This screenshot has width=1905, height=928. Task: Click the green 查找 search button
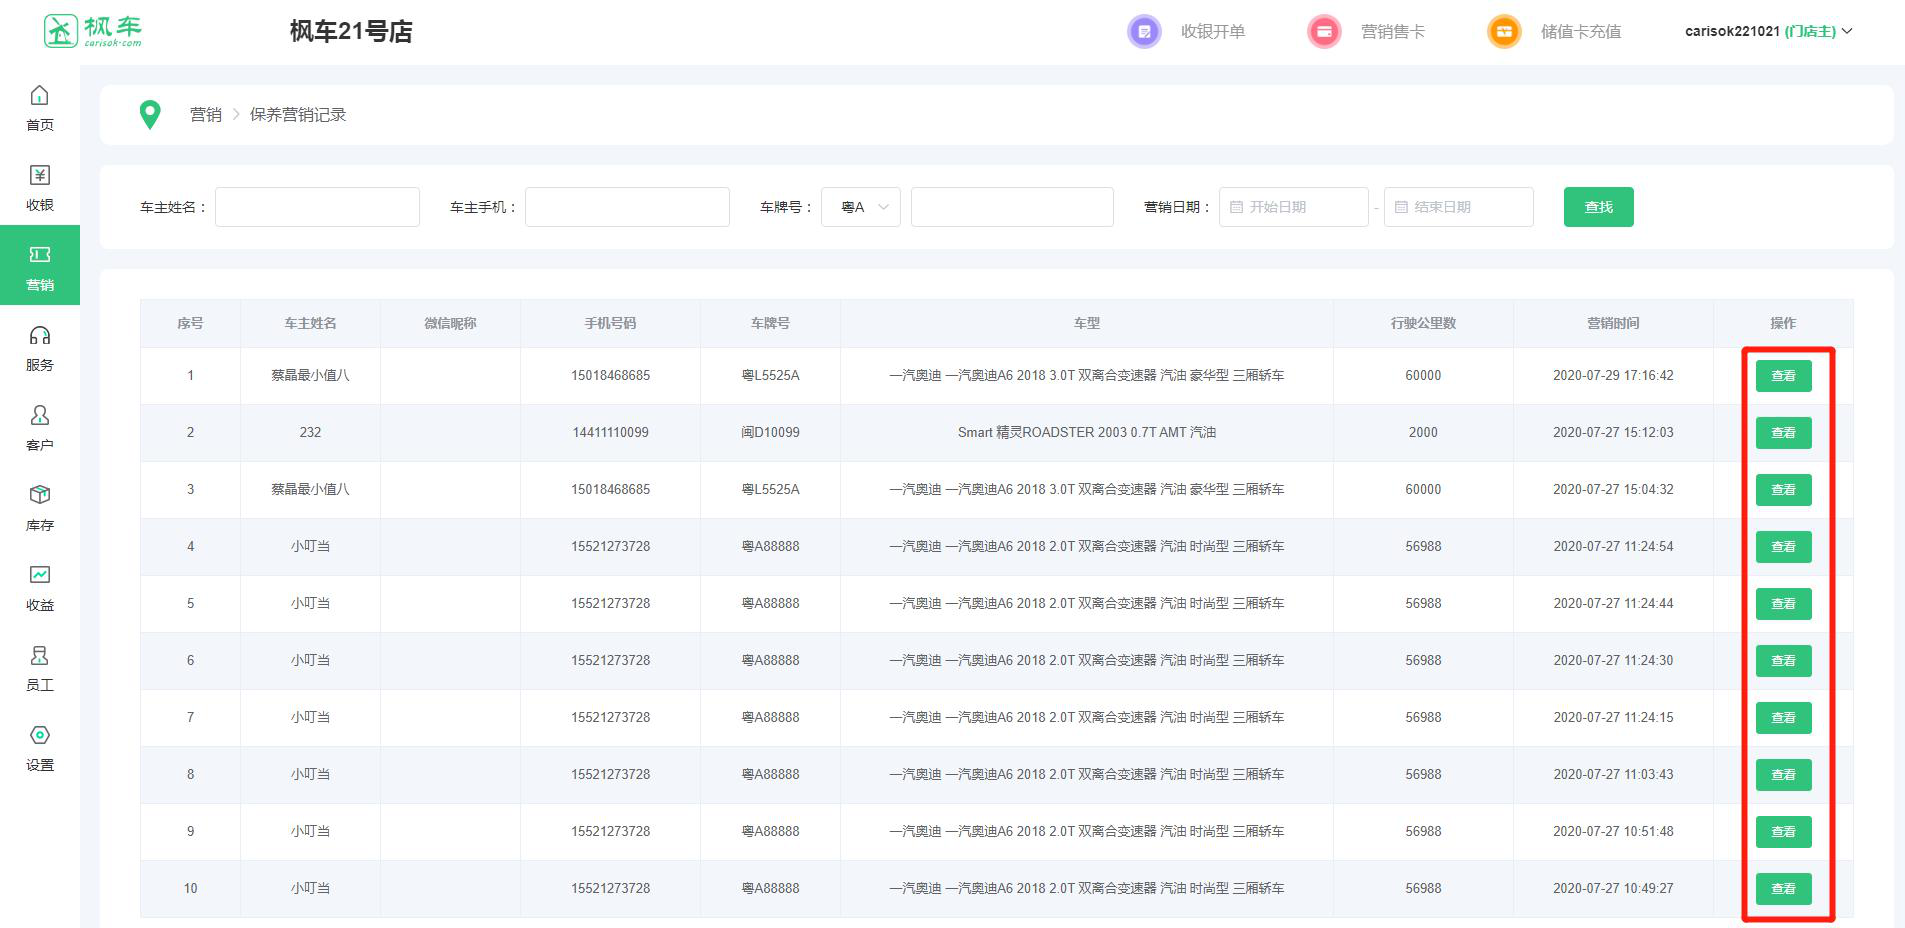coord(1598,207)
